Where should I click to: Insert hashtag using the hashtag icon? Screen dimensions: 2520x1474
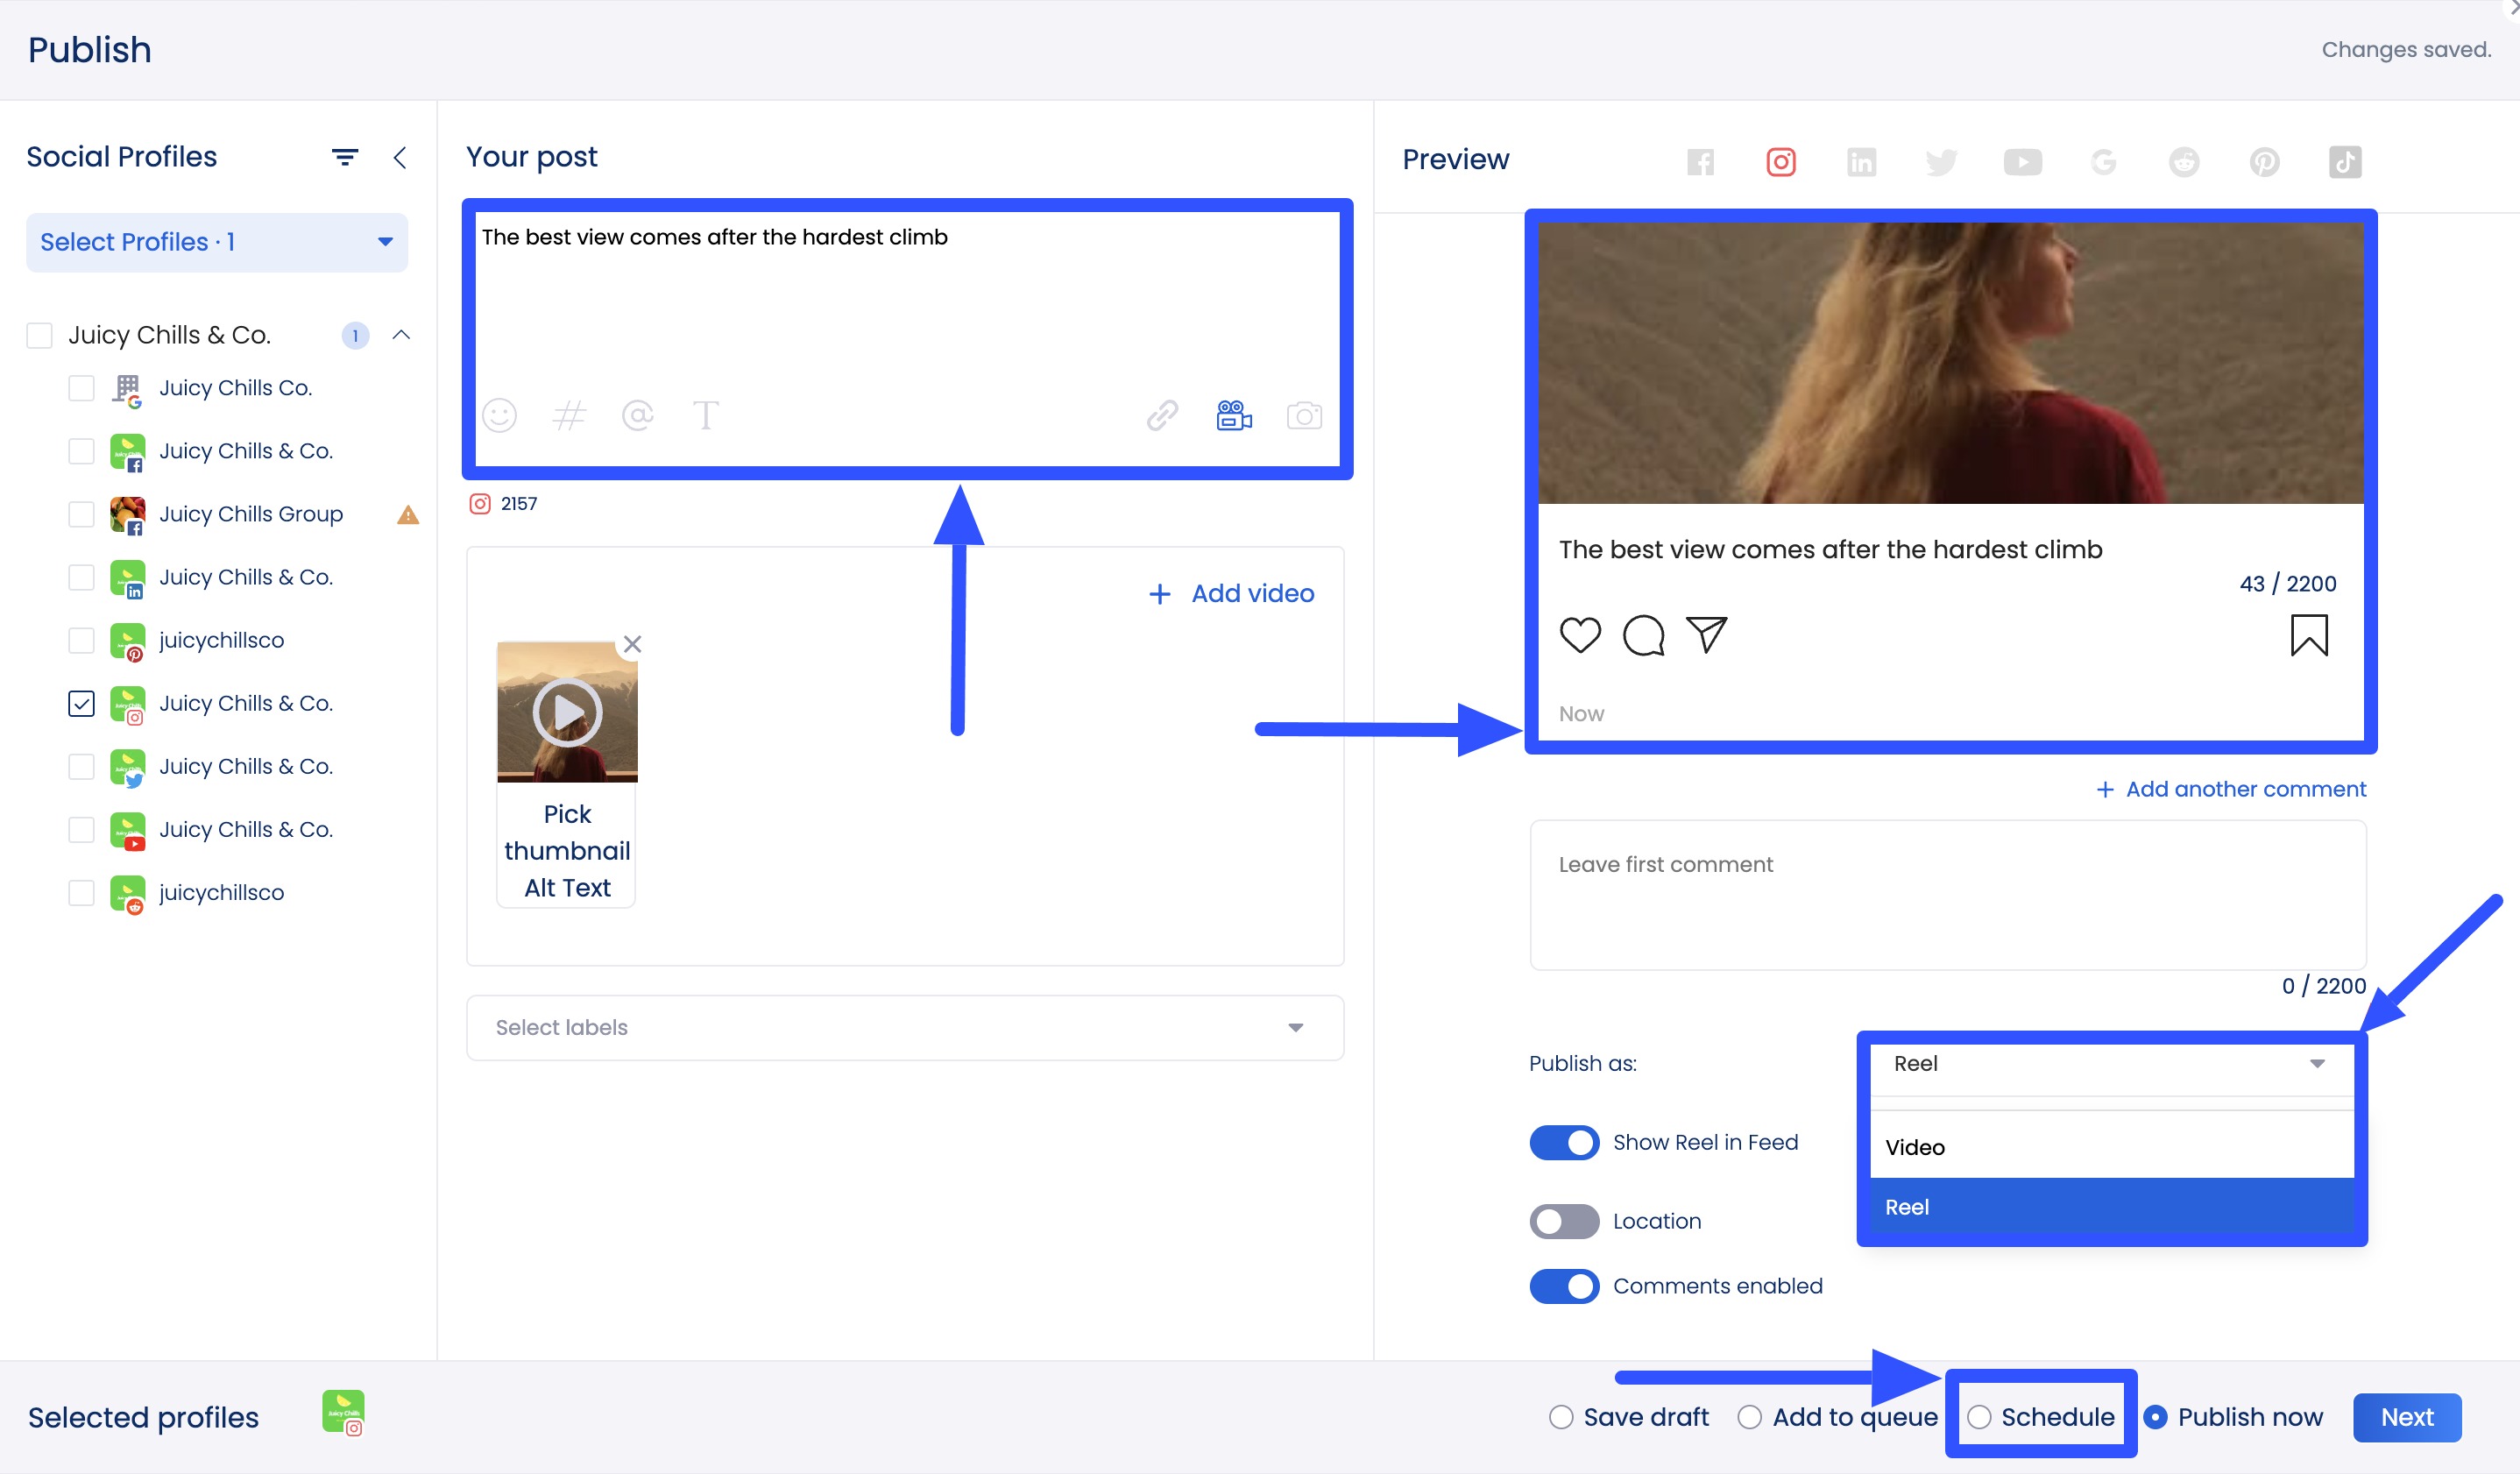[x=568, y=415]
